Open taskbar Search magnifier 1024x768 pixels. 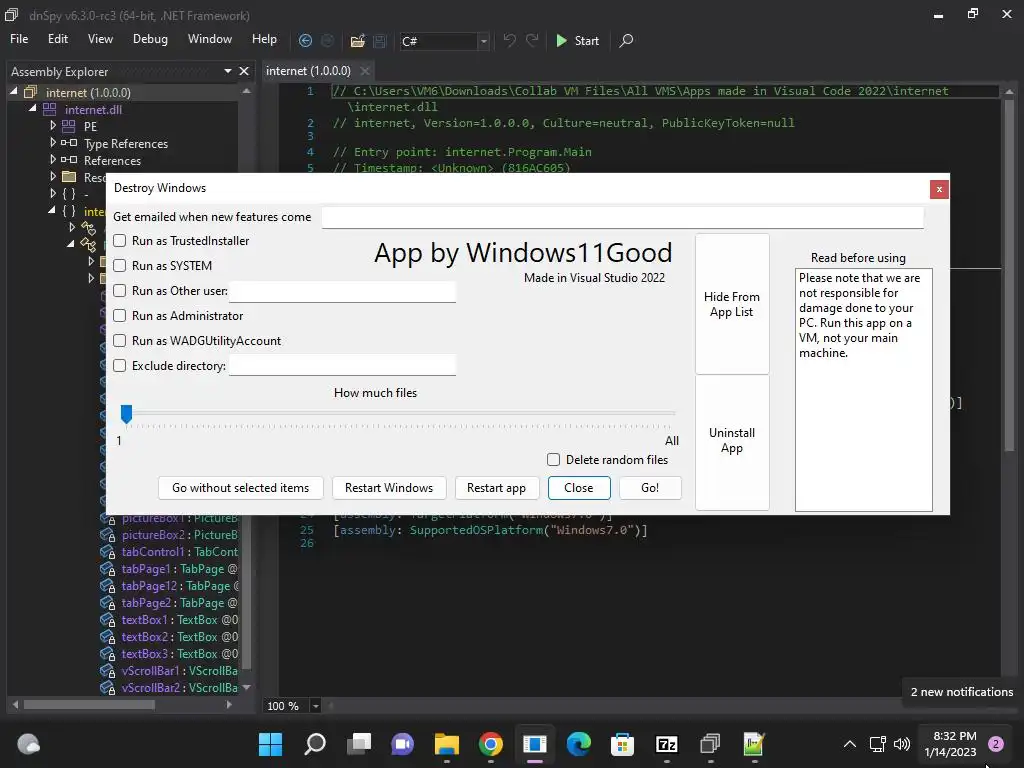(315, 744)
